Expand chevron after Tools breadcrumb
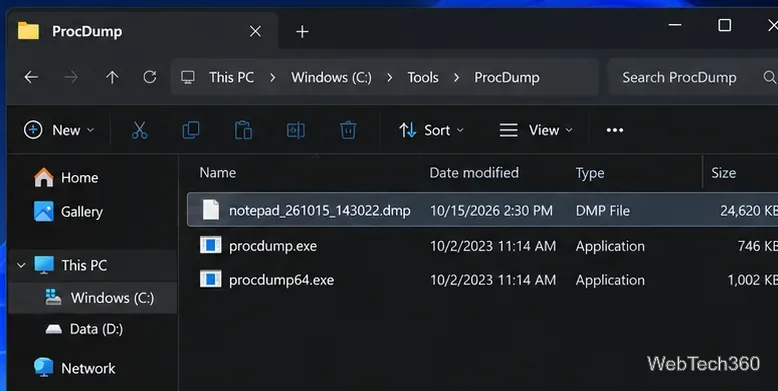The image size is (778, 391). pos(456,77)
